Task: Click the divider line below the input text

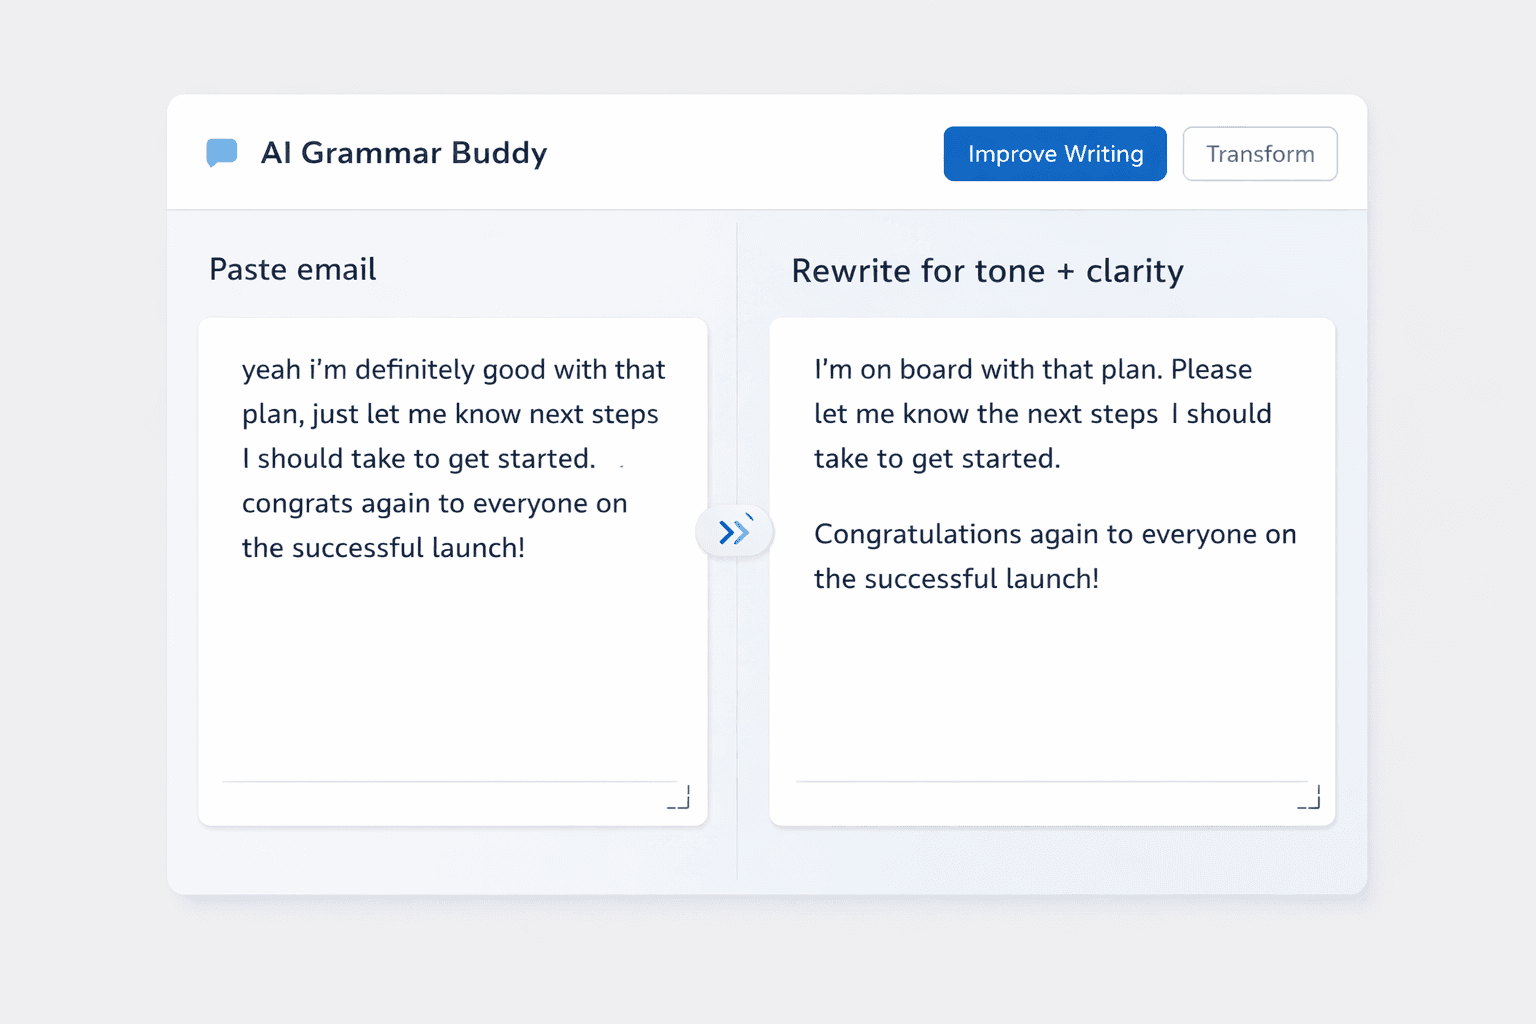Action: click(452, 780)
